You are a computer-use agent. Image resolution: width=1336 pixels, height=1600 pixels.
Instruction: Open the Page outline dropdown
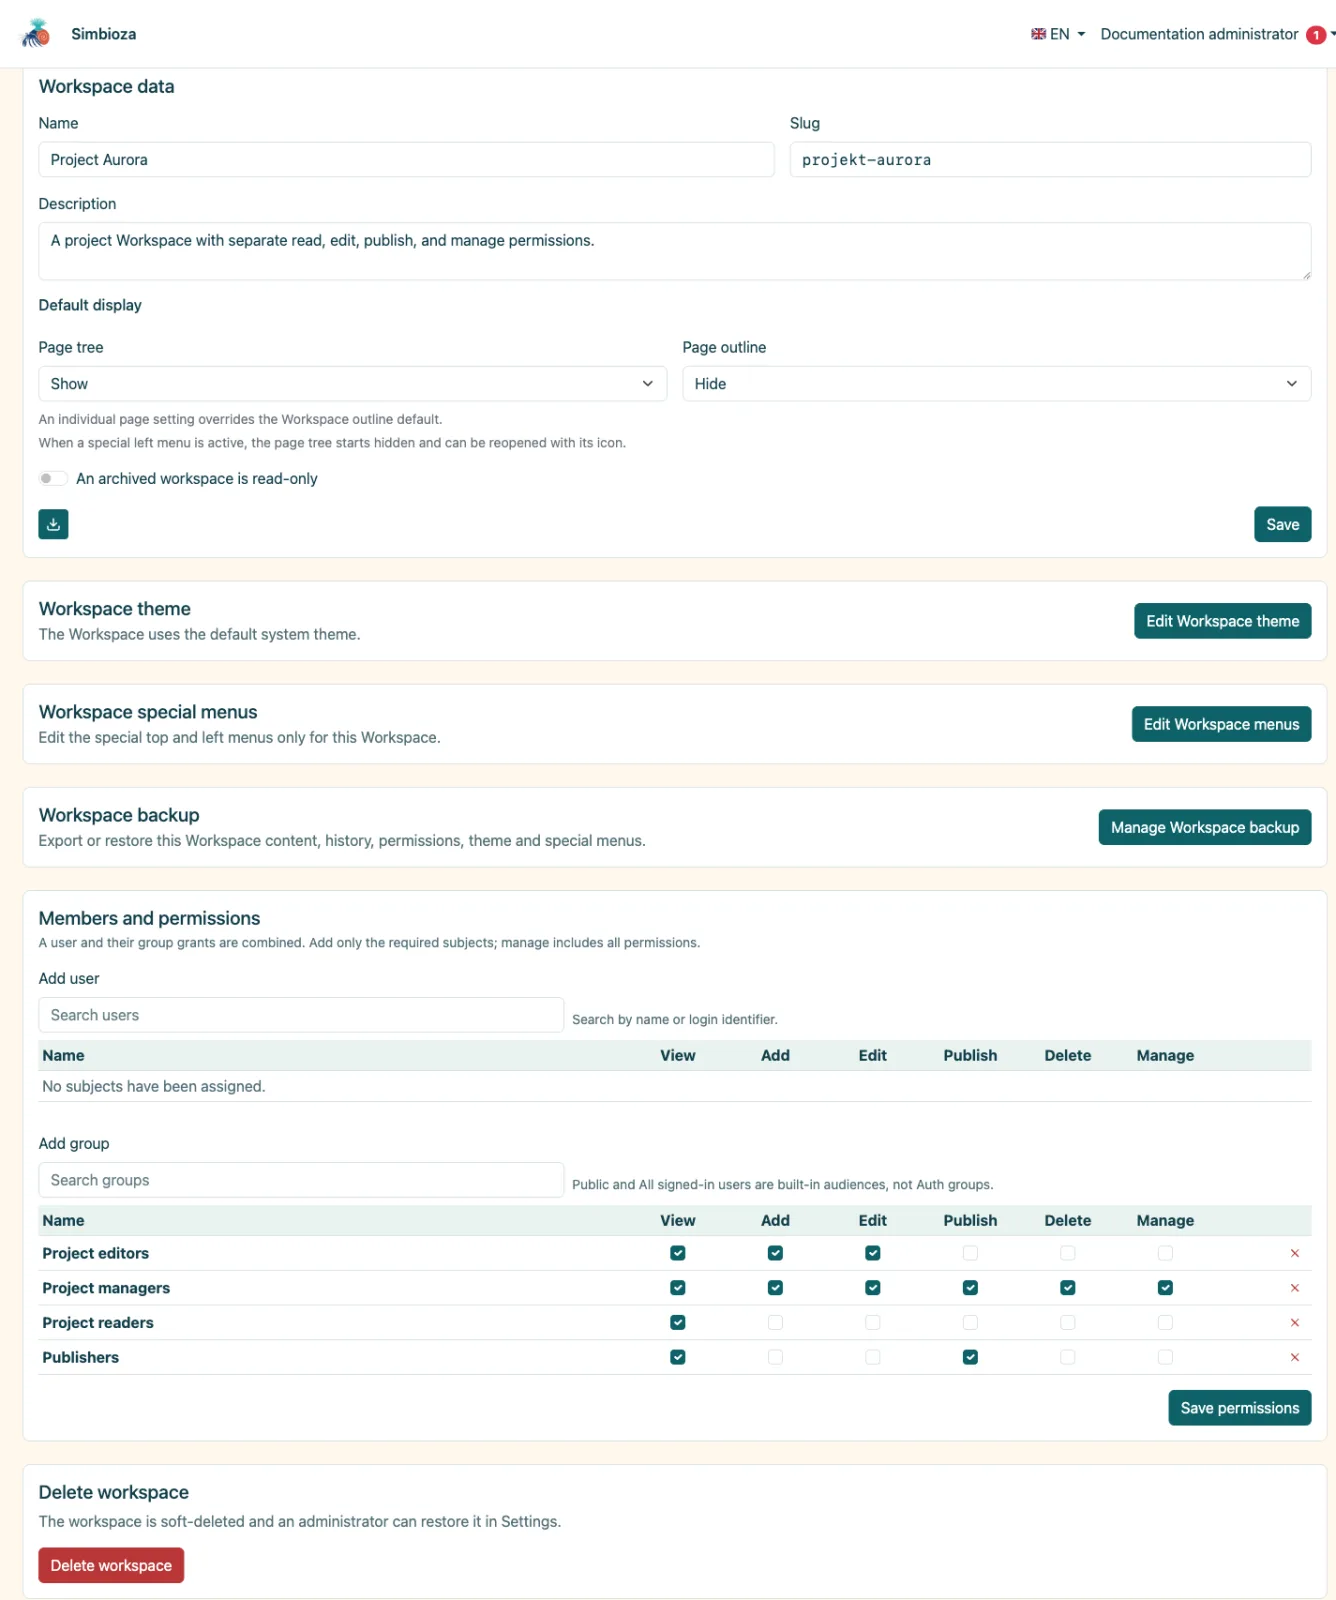coord(996,384)
